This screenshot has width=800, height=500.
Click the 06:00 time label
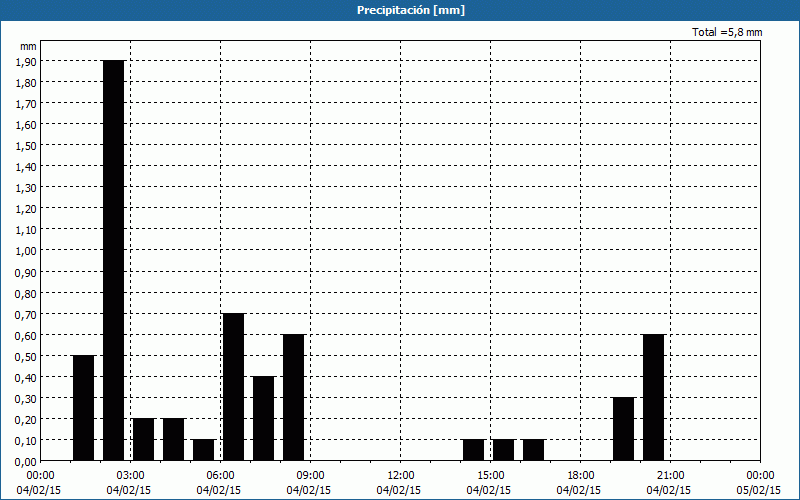pyautogui.click(x=220, y=476)
